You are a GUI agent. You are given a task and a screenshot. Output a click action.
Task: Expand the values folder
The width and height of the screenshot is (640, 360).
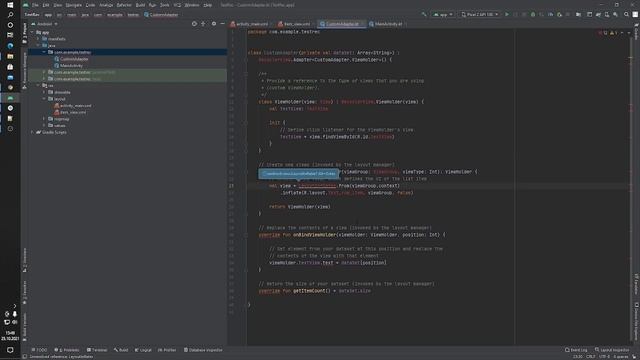(44, 125)
